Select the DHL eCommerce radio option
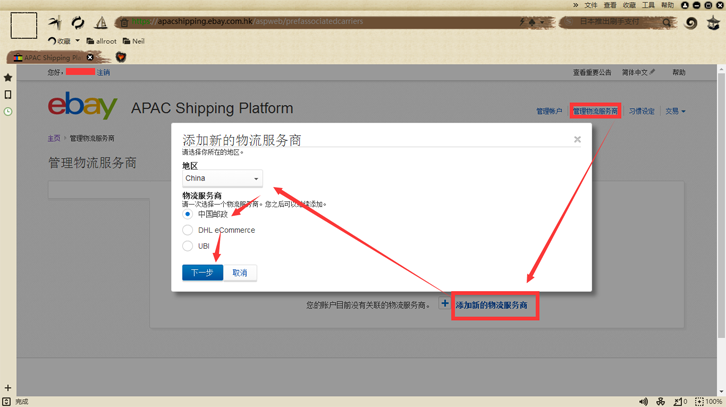 click(x=188, y=230)
